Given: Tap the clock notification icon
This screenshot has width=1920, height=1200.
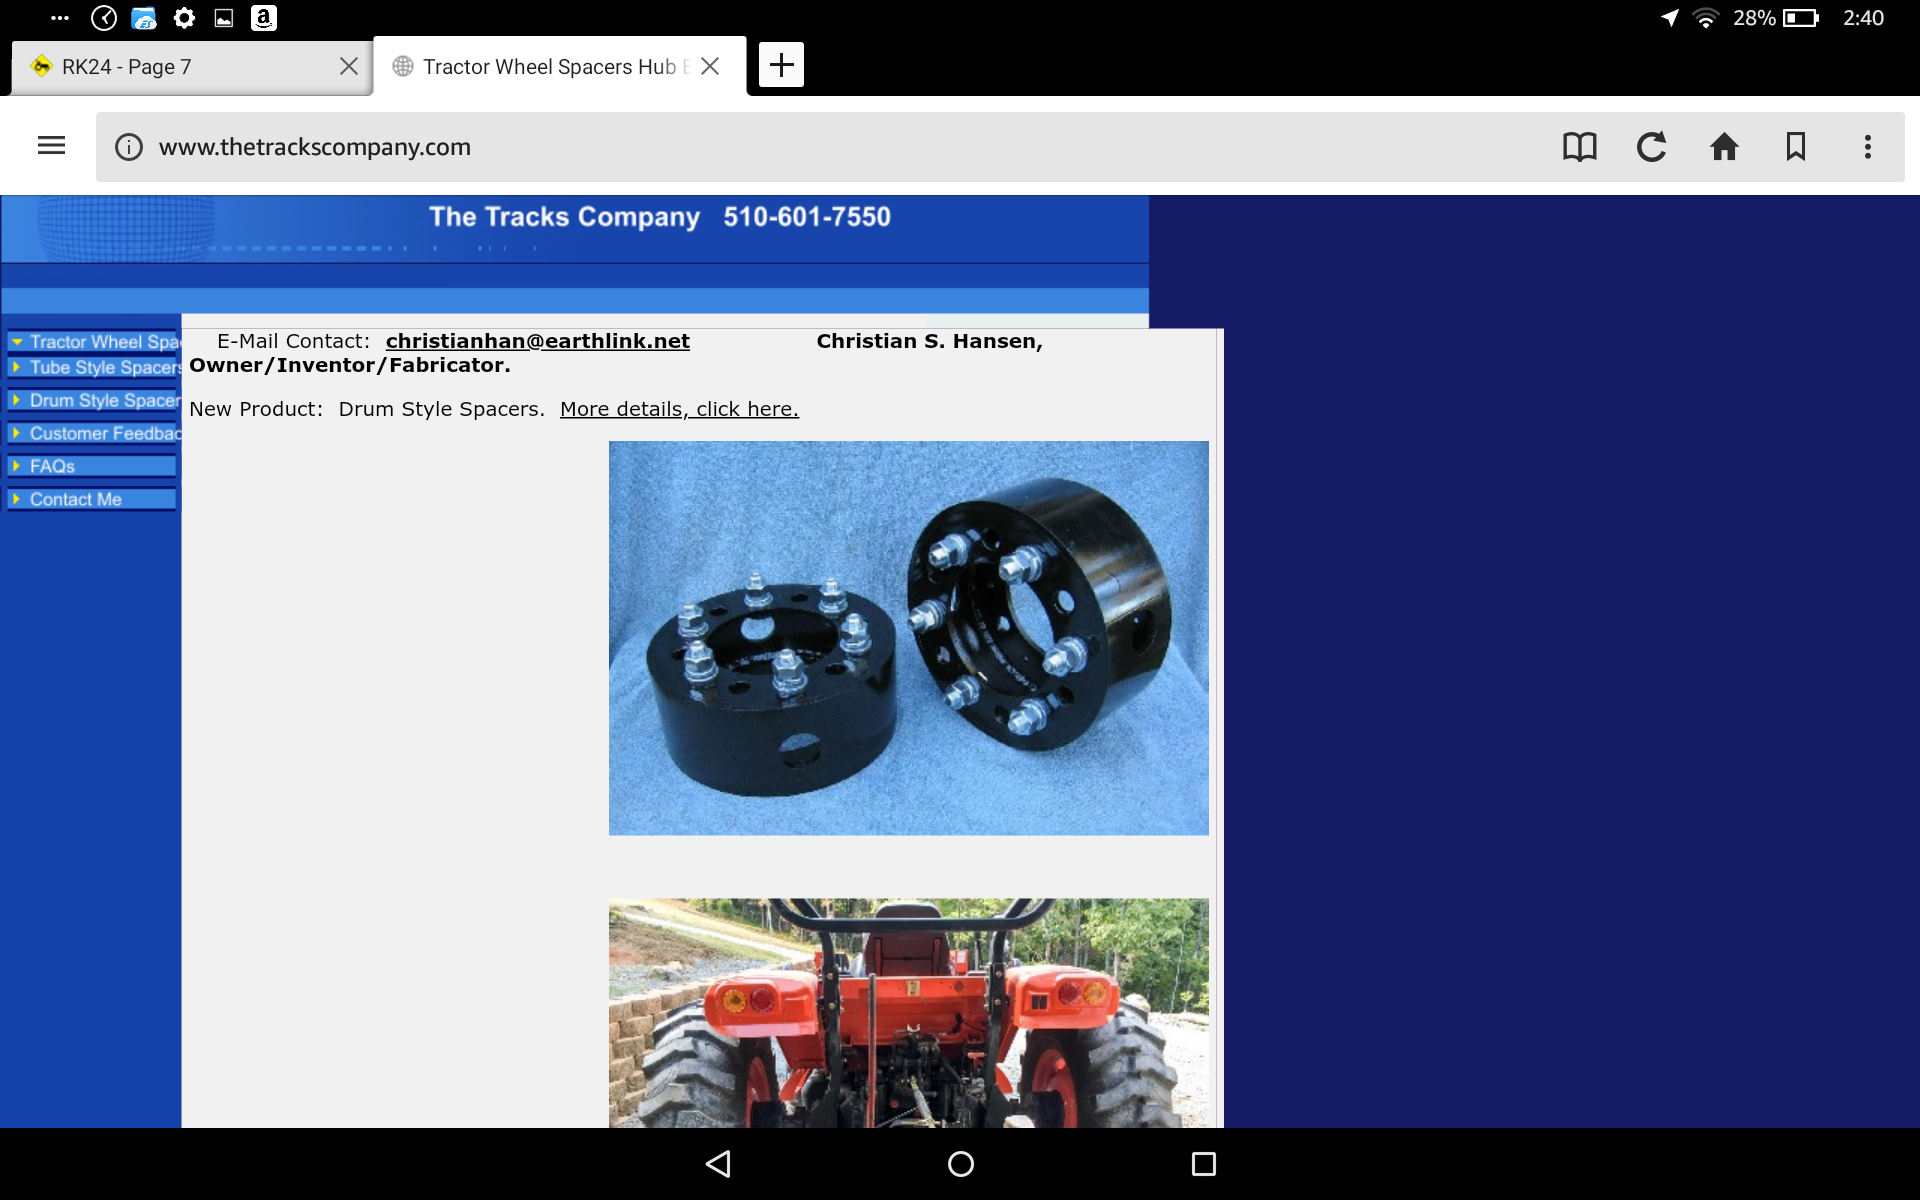Looking at the screenshot, I should pos(104,17).
